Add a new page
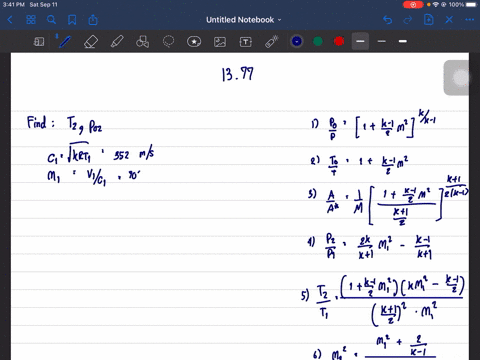This screenshot has width=480, height=360. click(428, 20)
